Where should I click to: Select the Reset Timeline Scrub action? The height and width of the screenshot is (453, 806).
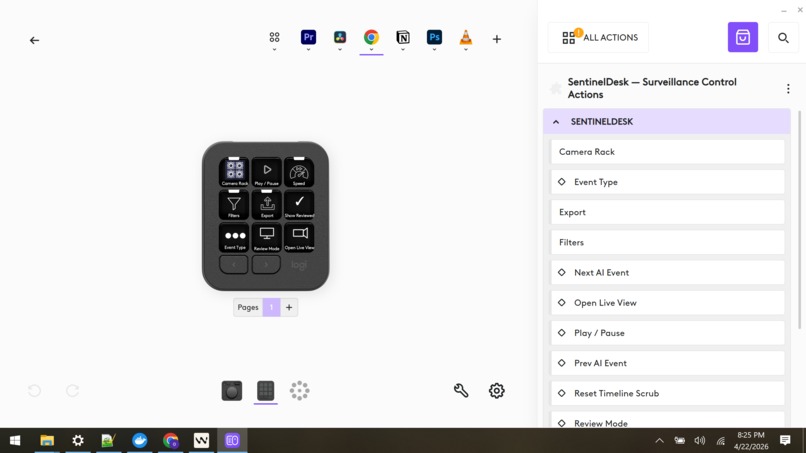point(668,393)
